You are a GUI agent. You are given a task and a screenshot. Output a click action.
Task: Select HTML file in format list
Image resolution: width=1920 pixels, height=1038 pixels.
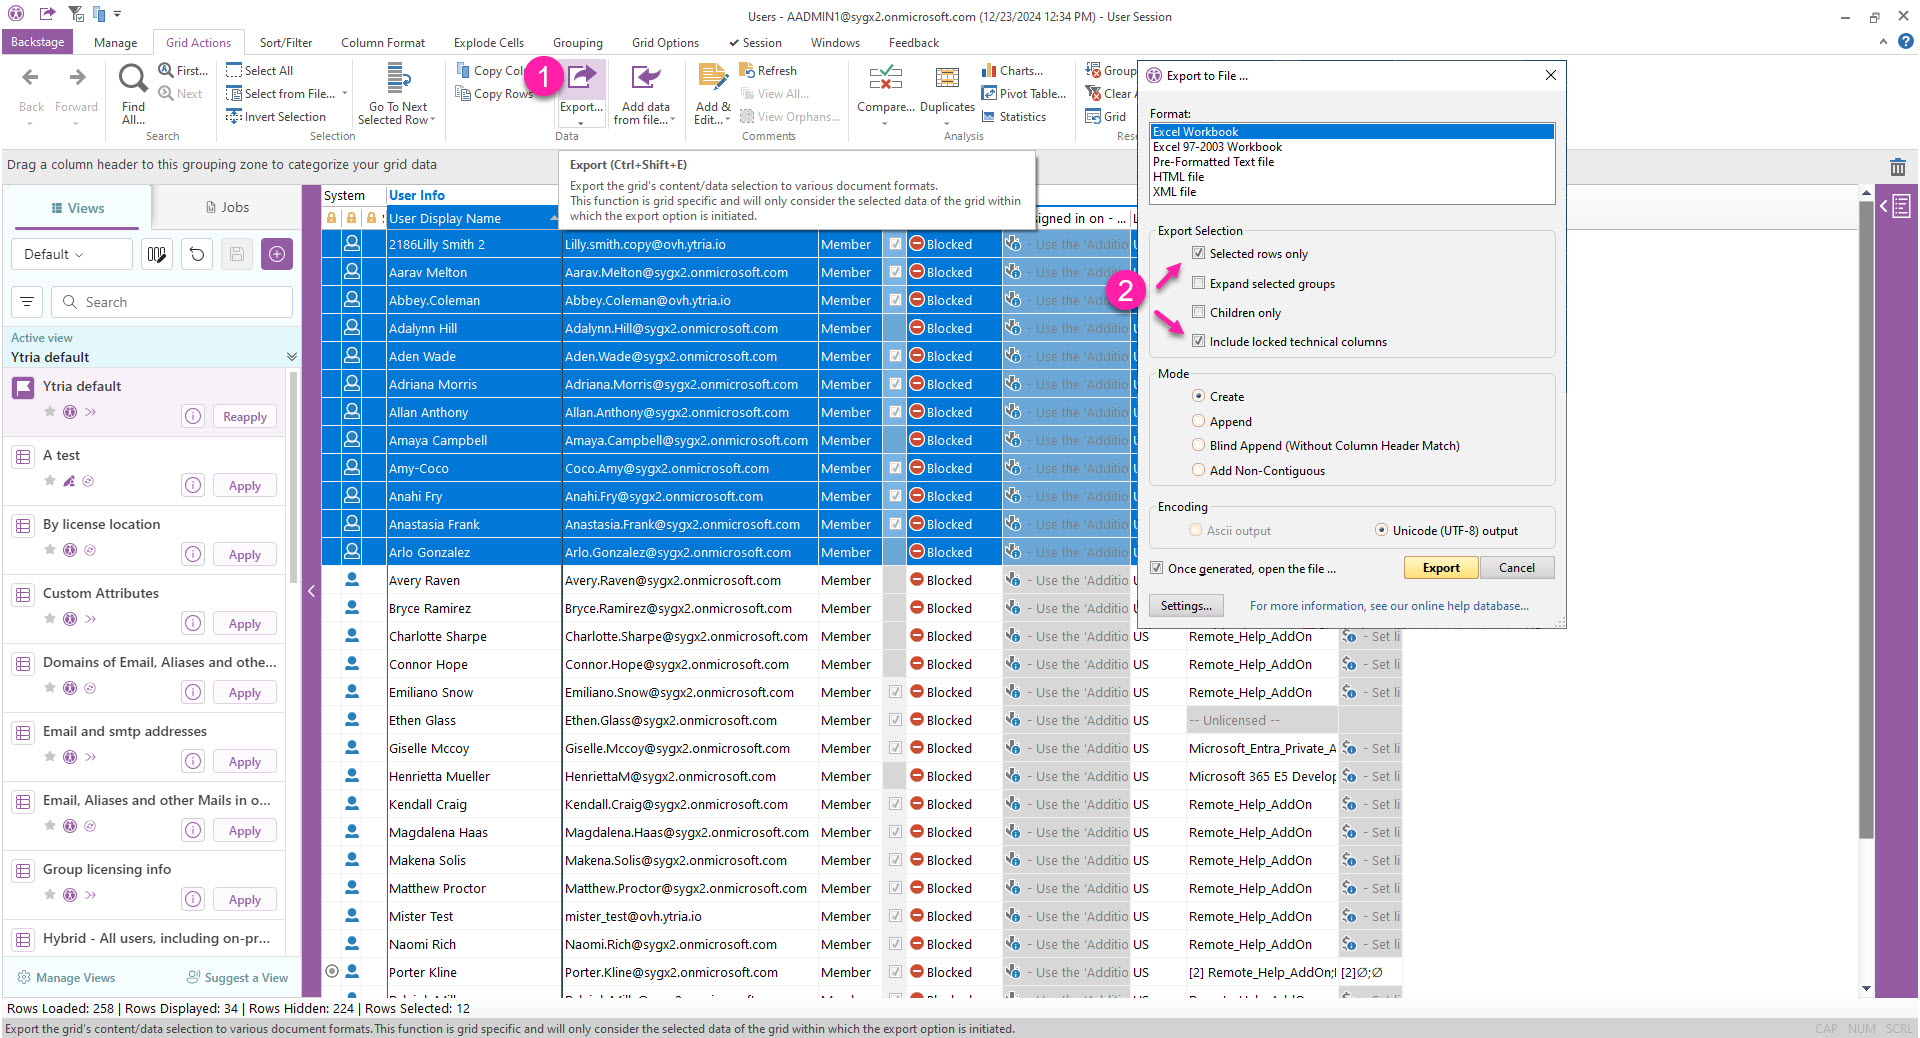pyautogui.click(x=1178, y=176)
